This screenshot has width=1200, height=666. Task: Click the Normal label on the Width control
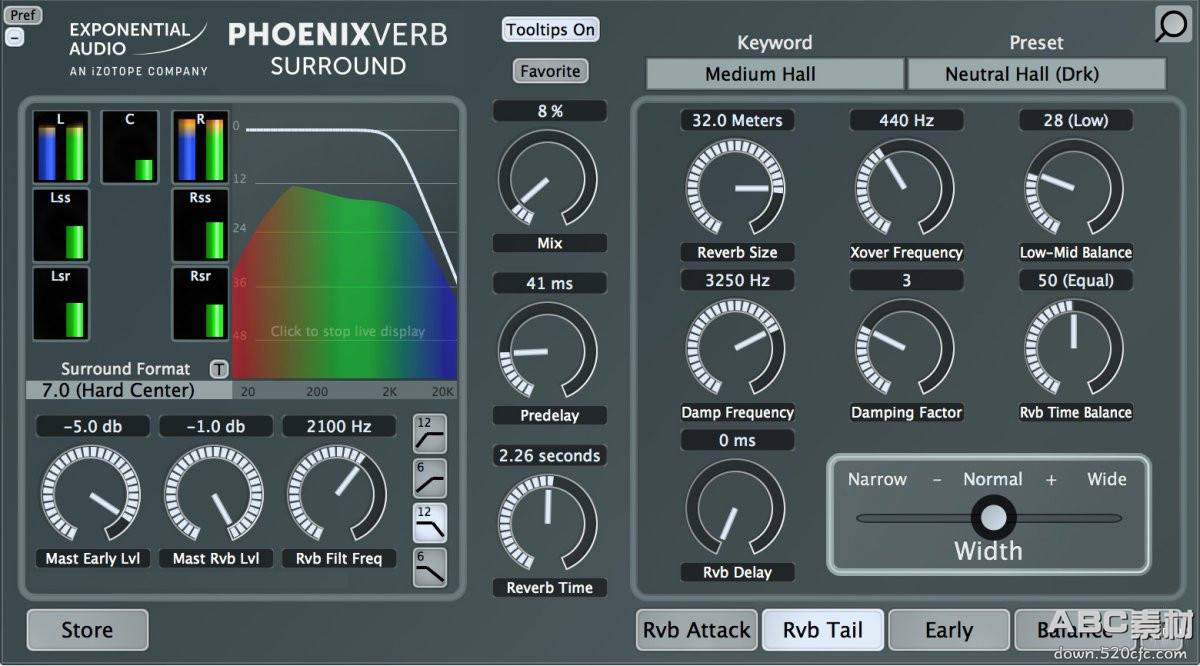pyautogui.click(x=993, y=479)
